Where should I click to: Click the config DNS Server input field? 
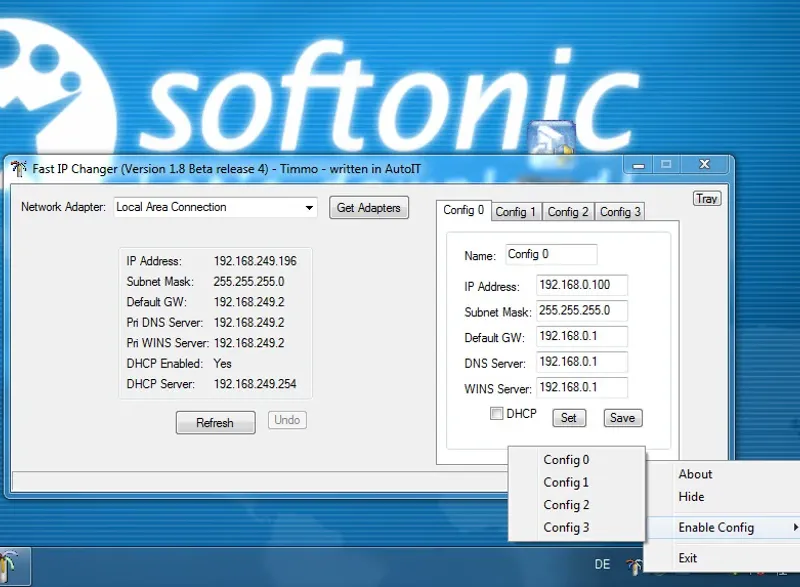coord(582,362)
